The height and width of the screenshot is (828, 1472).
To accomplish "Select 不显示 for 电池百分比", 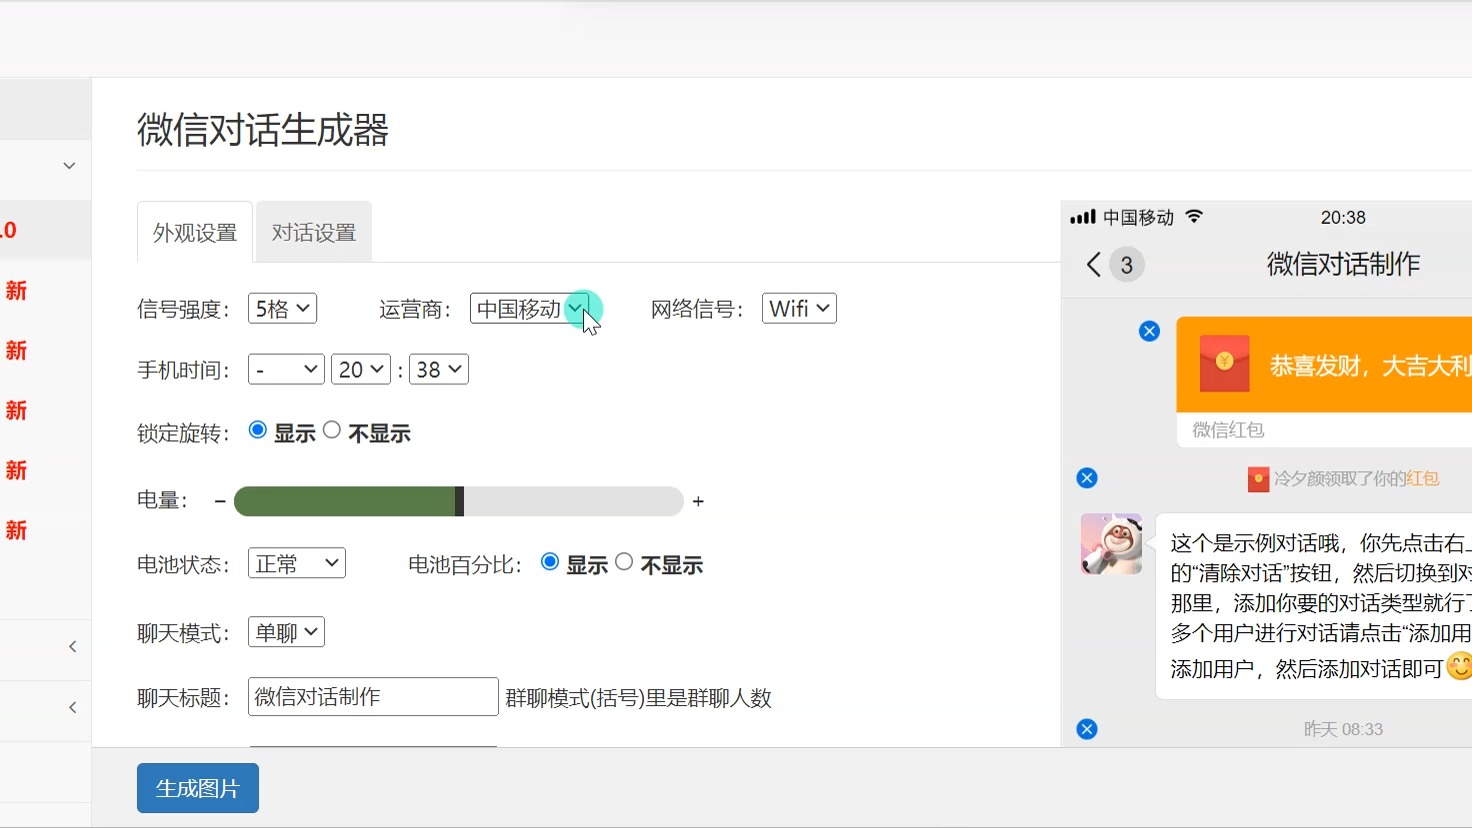I will coord(624,562).
